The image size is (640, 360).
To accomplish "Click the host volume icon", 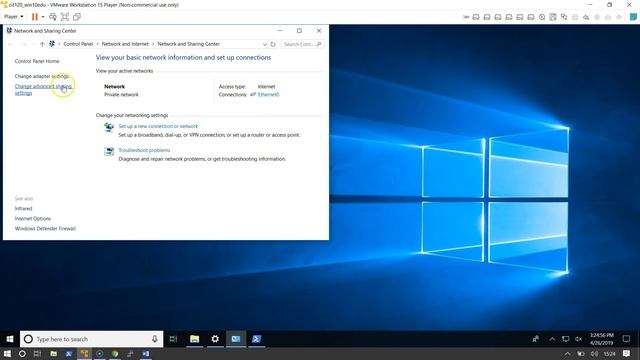I will 594,354.
